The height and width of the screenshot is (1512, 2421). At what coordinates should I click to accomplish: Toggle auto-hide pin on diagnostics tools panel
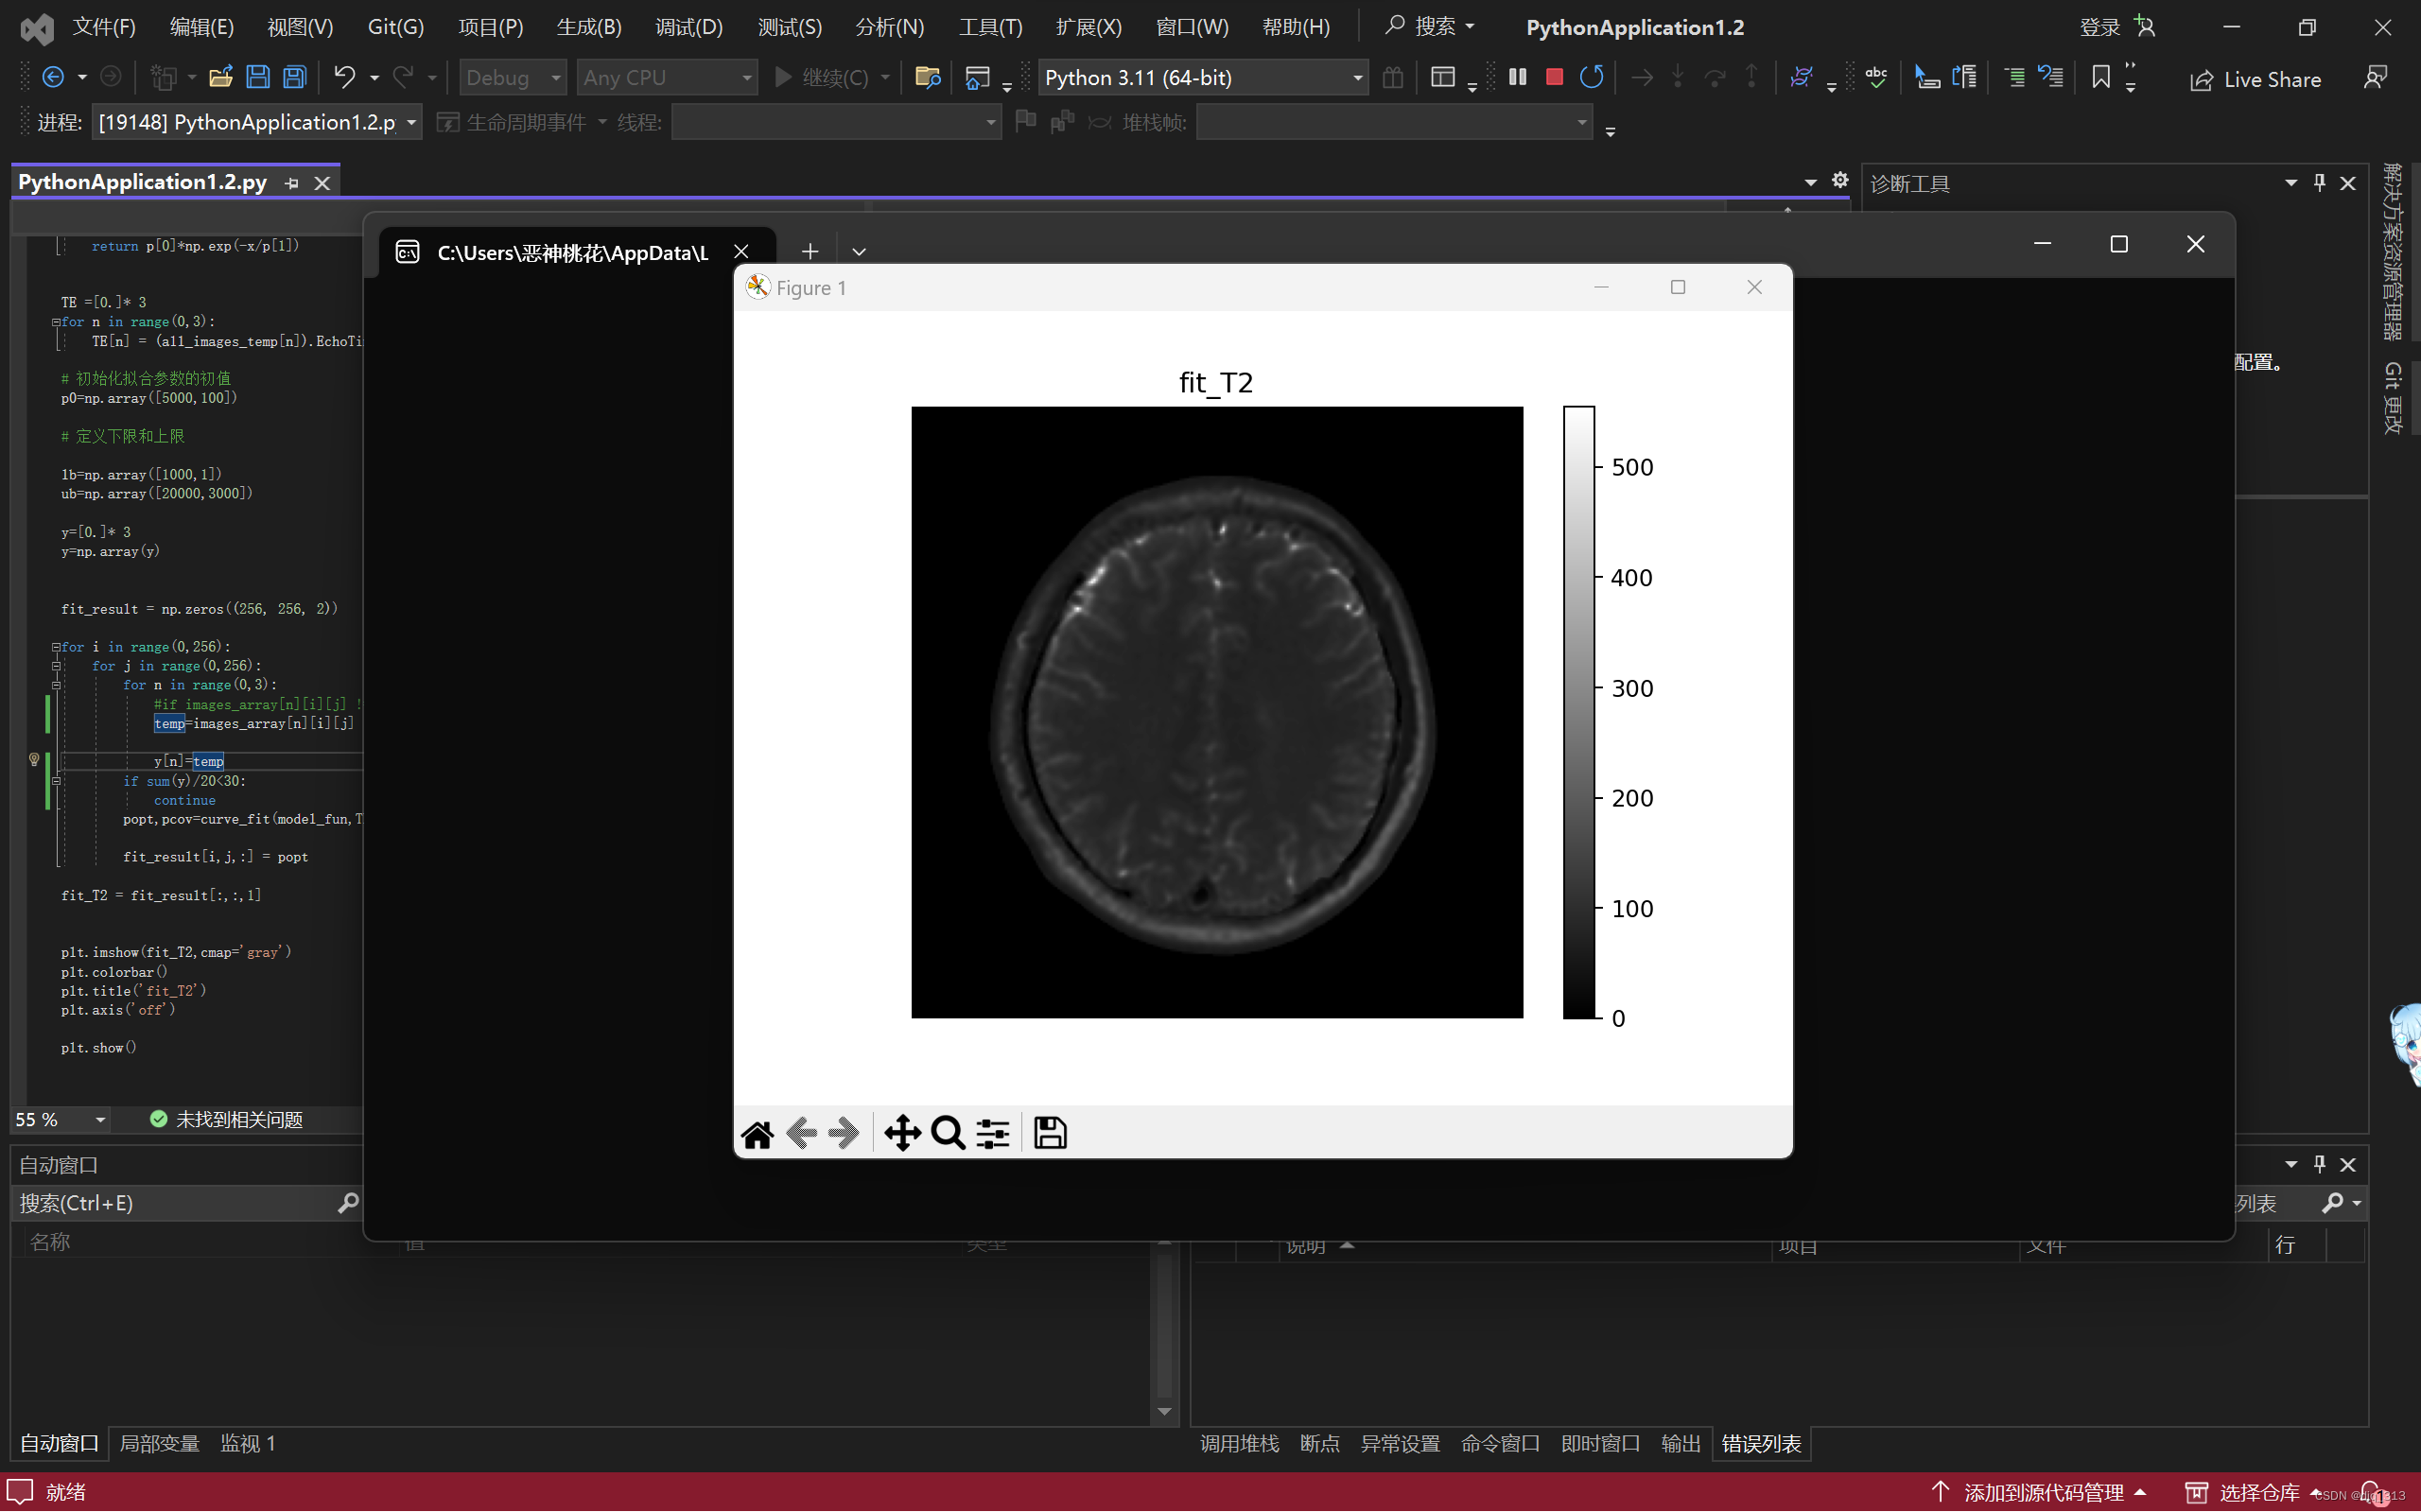[2319, 183]
